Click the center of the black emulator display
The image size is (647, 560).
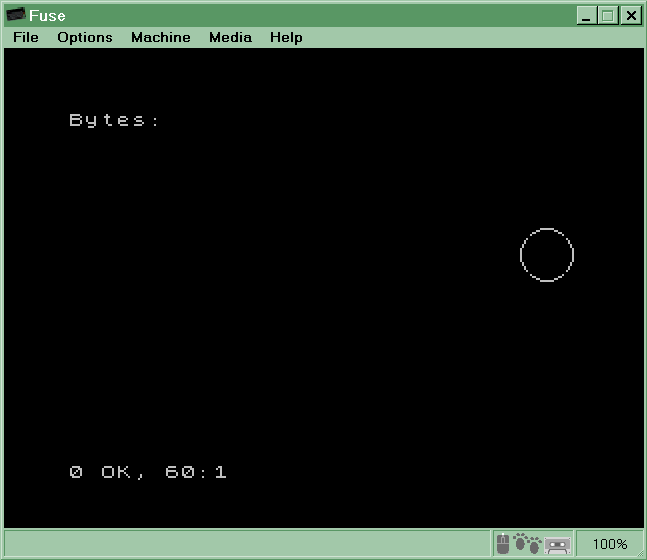click(x=323, y=288)
